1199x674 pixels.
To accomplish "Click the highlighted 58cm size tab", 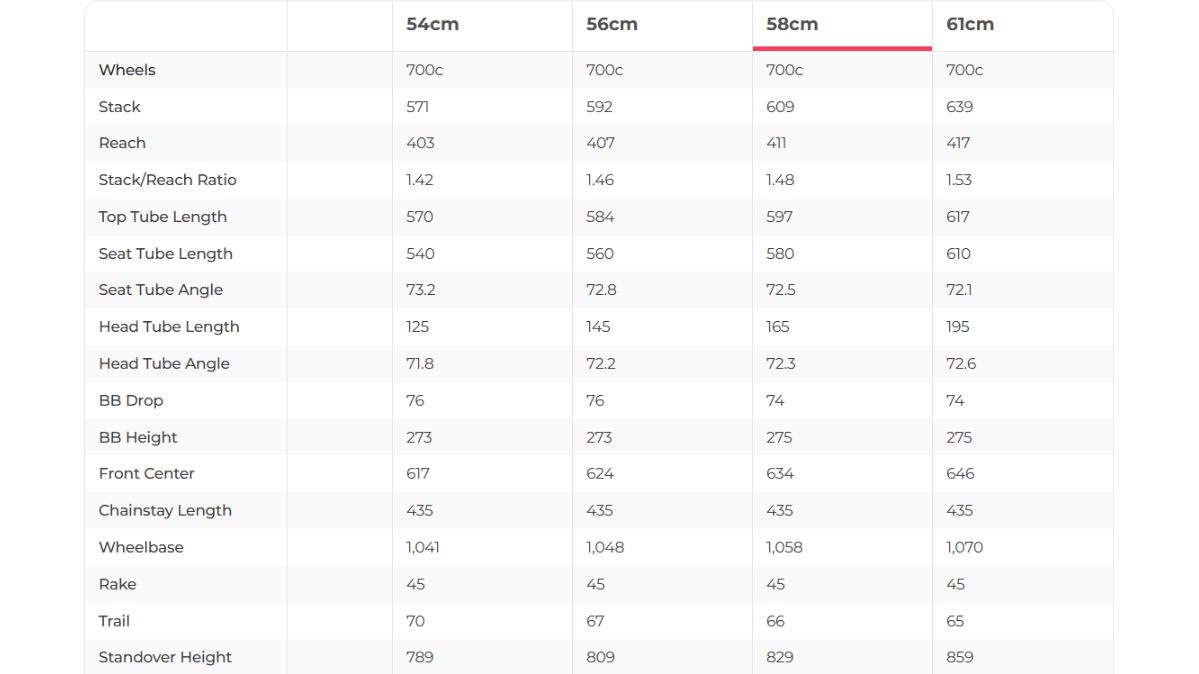I will (x=792, y=24).
